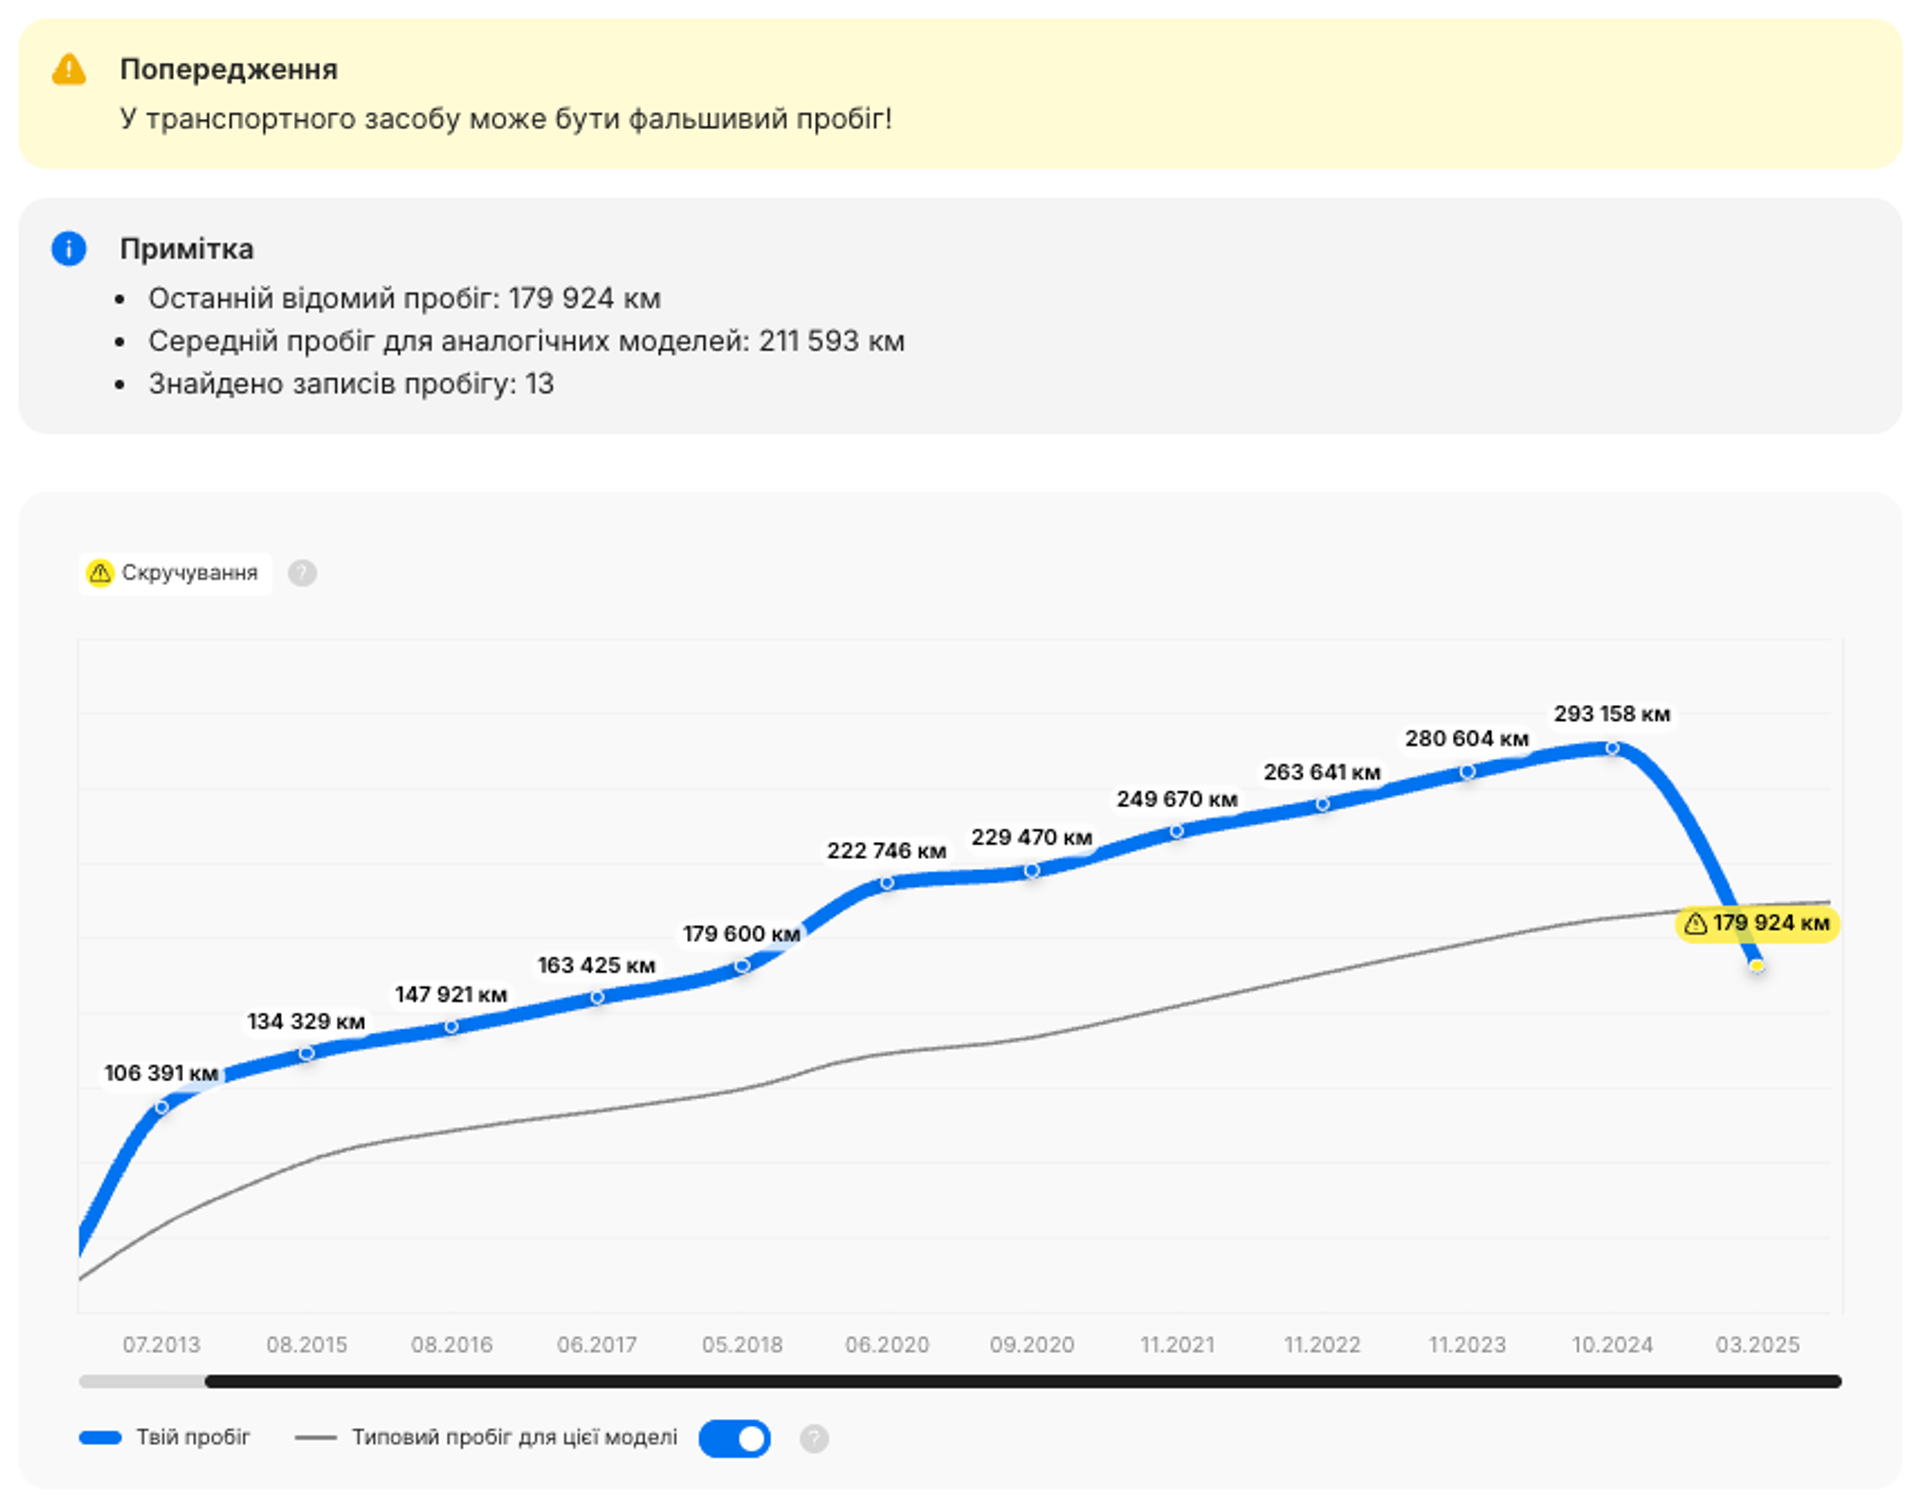Select the yellow 179 924 км point
Image resolution: width=1920 pixels, height=1502 pixels.
(x=1756, y=965)
